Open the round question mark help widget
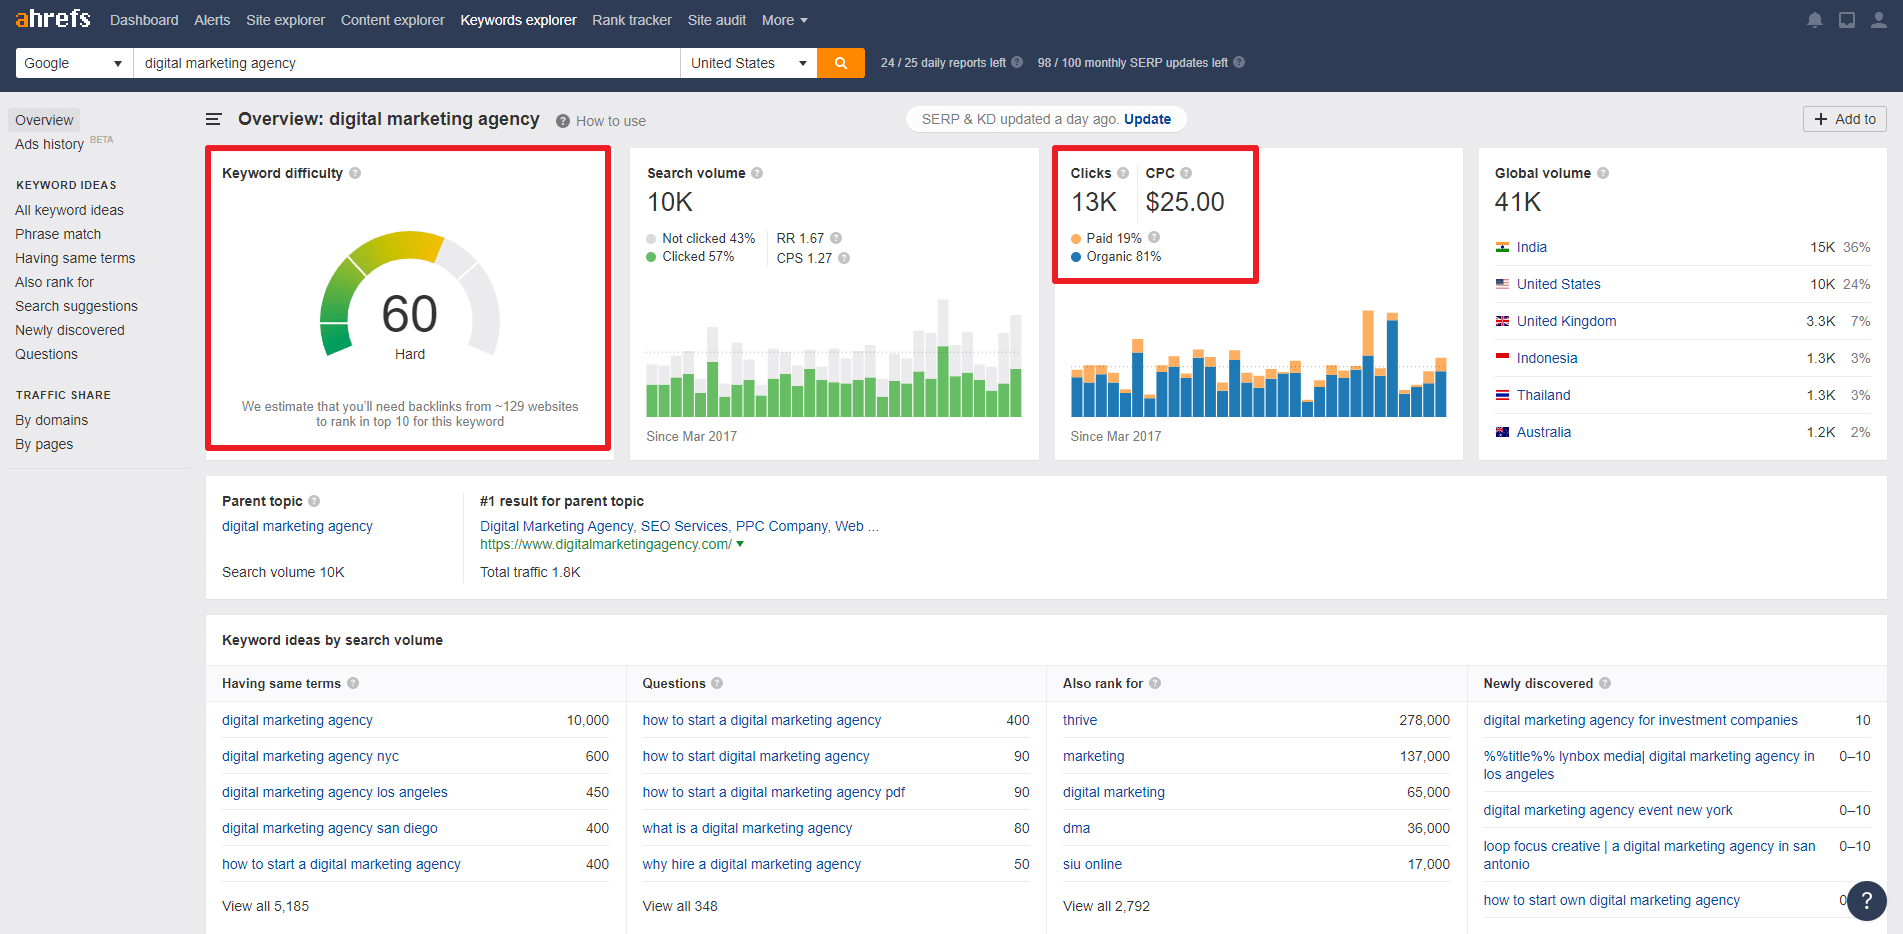The image size is (1903, 934). click(1866, 900)
